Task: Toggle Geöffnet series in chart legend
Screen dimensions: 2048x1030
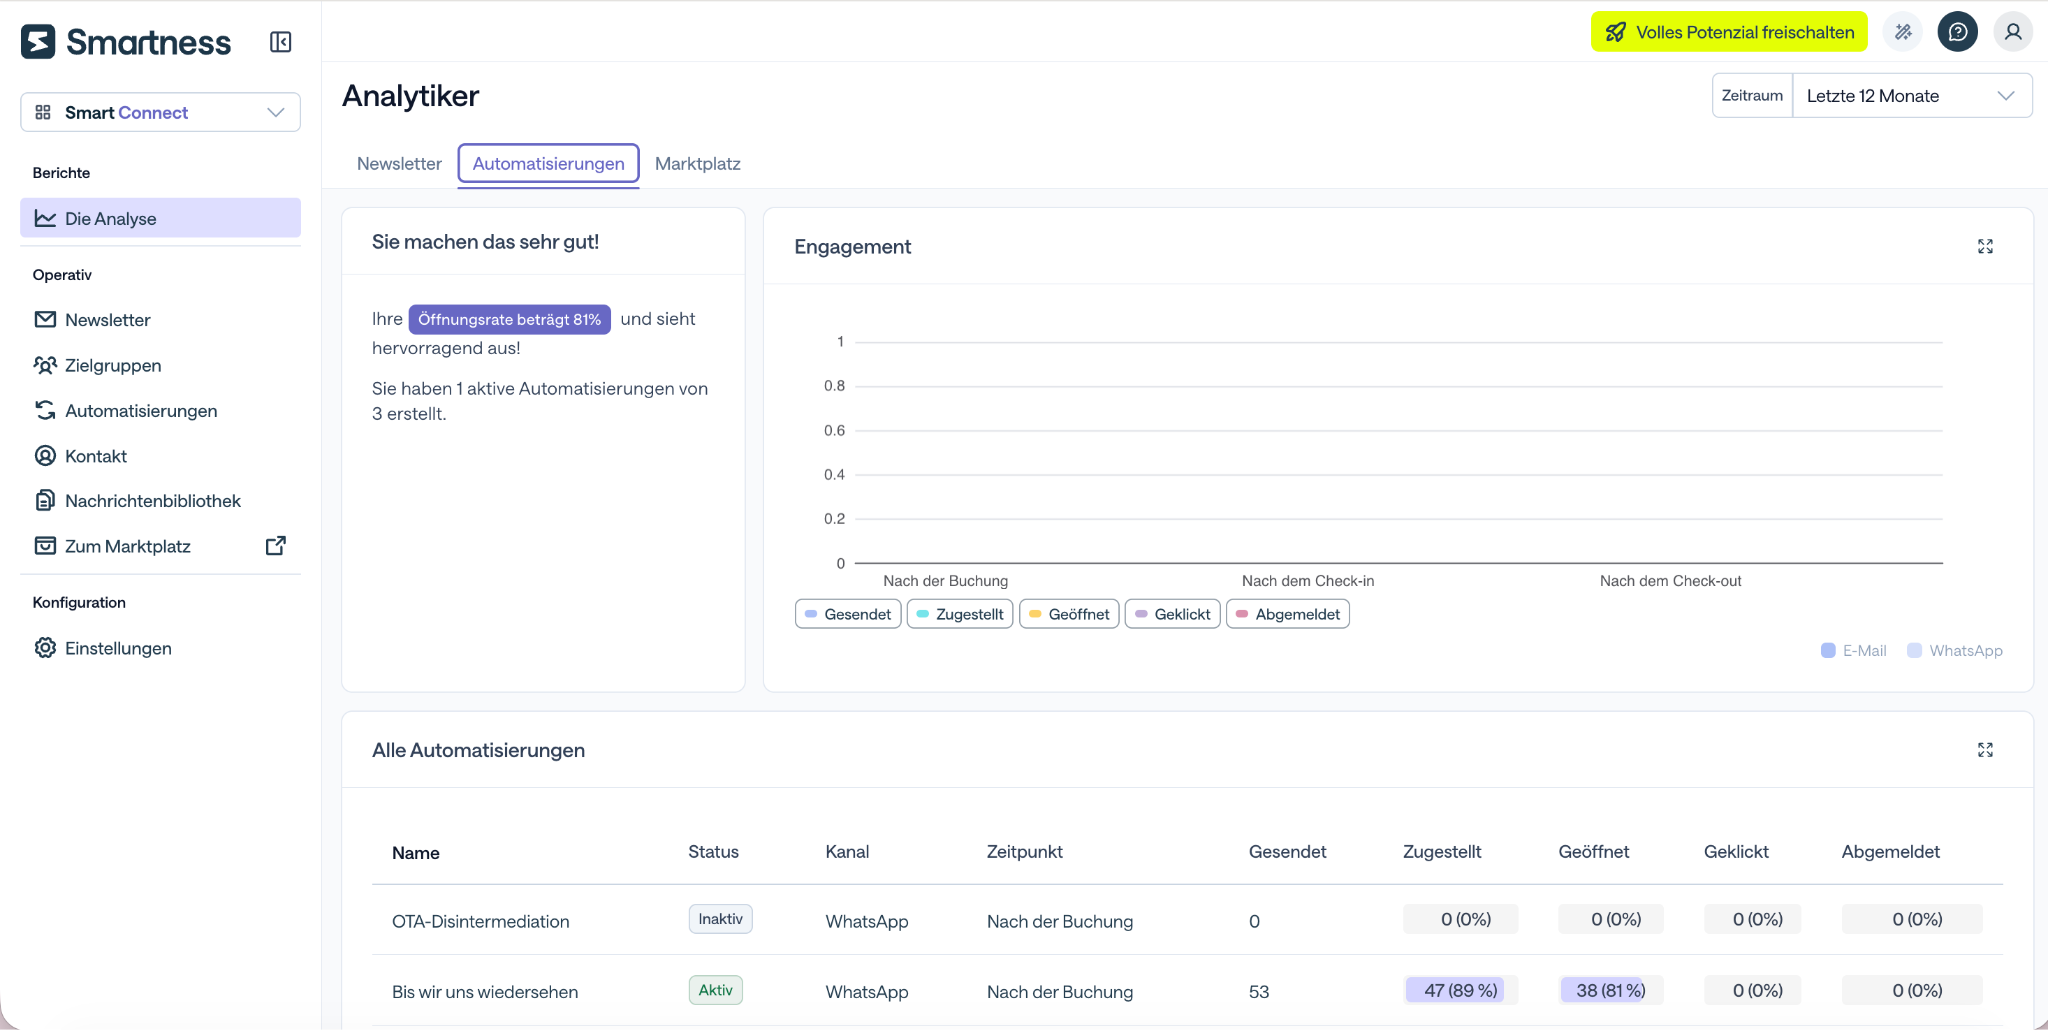Action: (x=1069, y=614)
